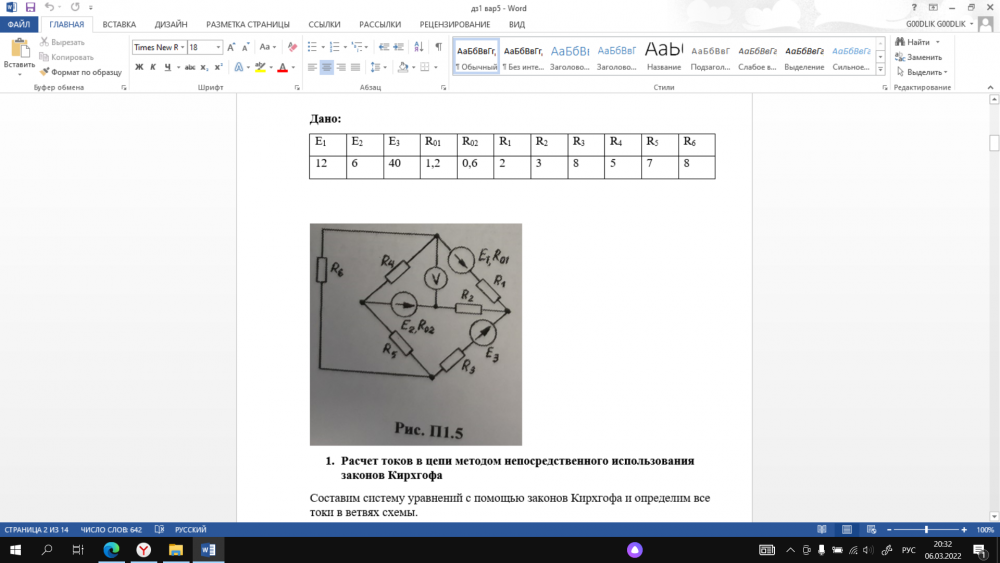Clear all formatting eraser icon
The width and height of the screenshot is (1000, 563).
tap(292, 47)
